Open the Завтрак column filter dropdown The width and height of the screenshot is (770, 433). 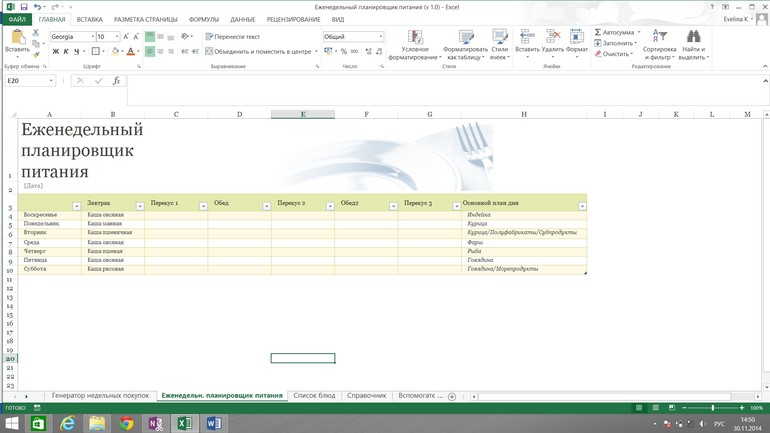[x=140, y=206]
